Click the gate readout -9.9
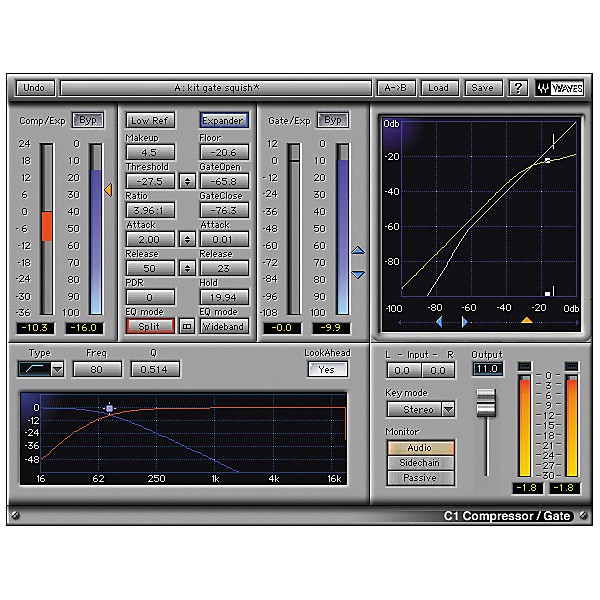This screenshot has height=600, width=600. pyautogui.click(x=331, y=328)
